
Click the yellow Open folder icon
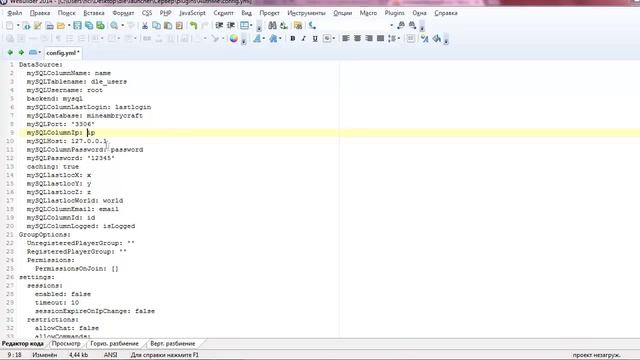tap(61, 26)
